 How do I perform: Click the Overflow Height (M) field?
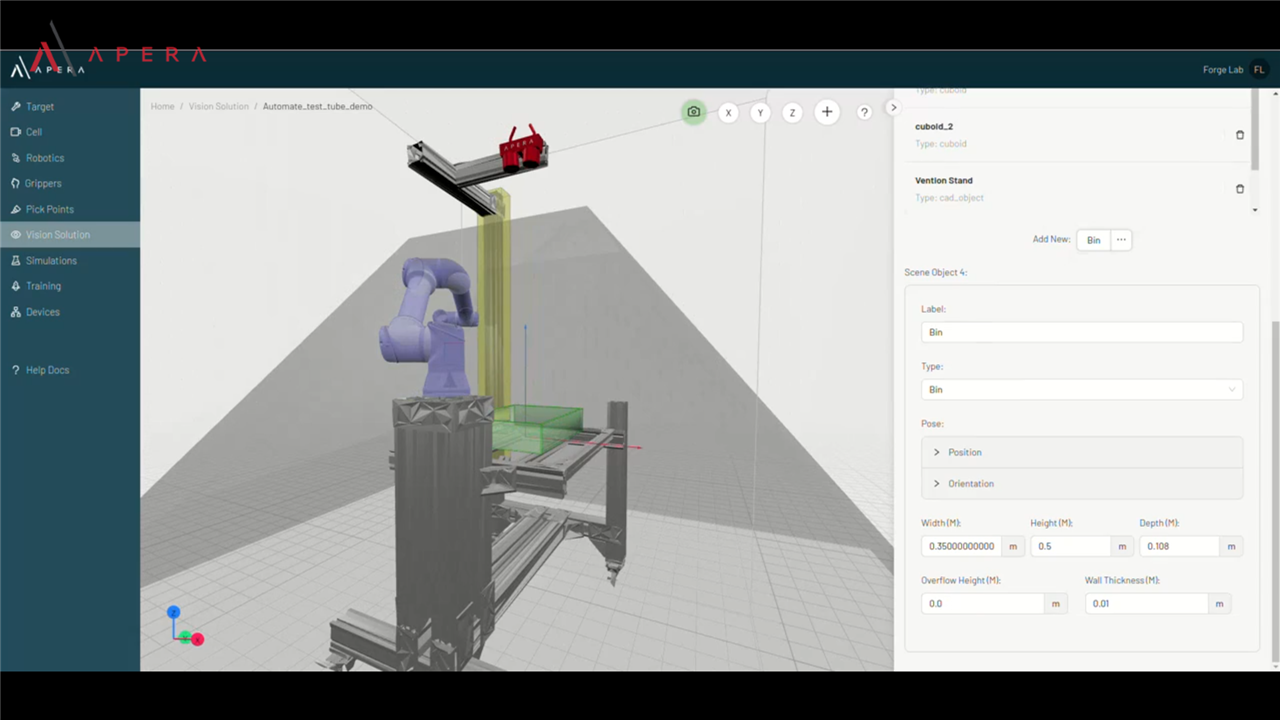coord(983,604)
